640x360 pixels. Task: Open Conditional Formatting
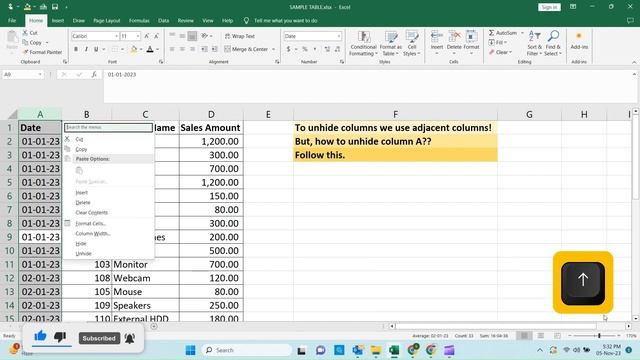pyautogui.click(x=363, y=43)
